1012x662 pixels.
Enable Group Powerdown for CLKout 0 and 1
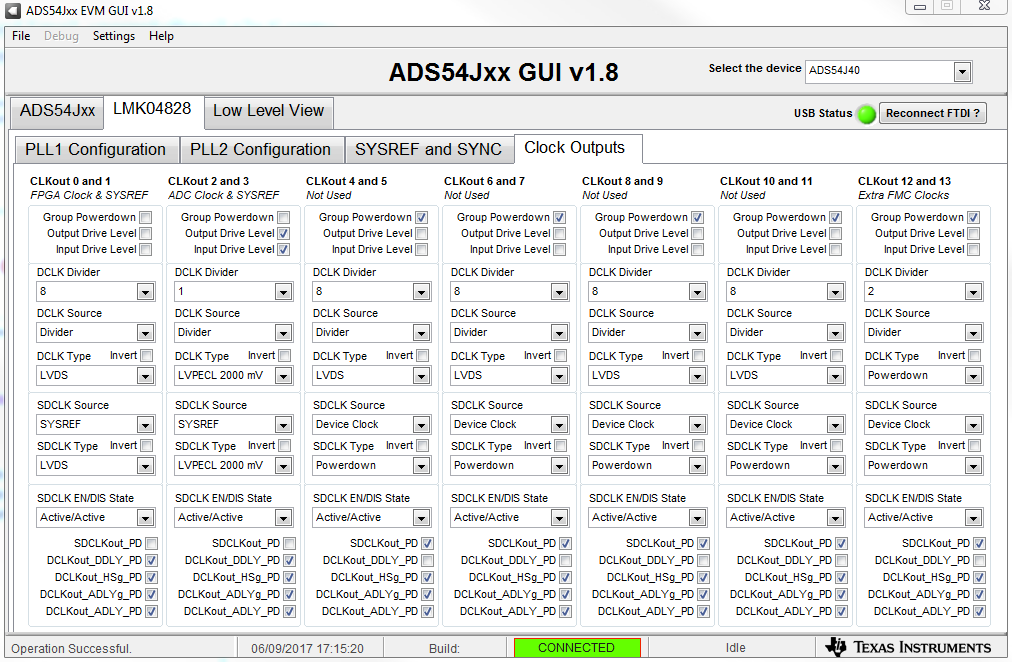click(144, 217)
